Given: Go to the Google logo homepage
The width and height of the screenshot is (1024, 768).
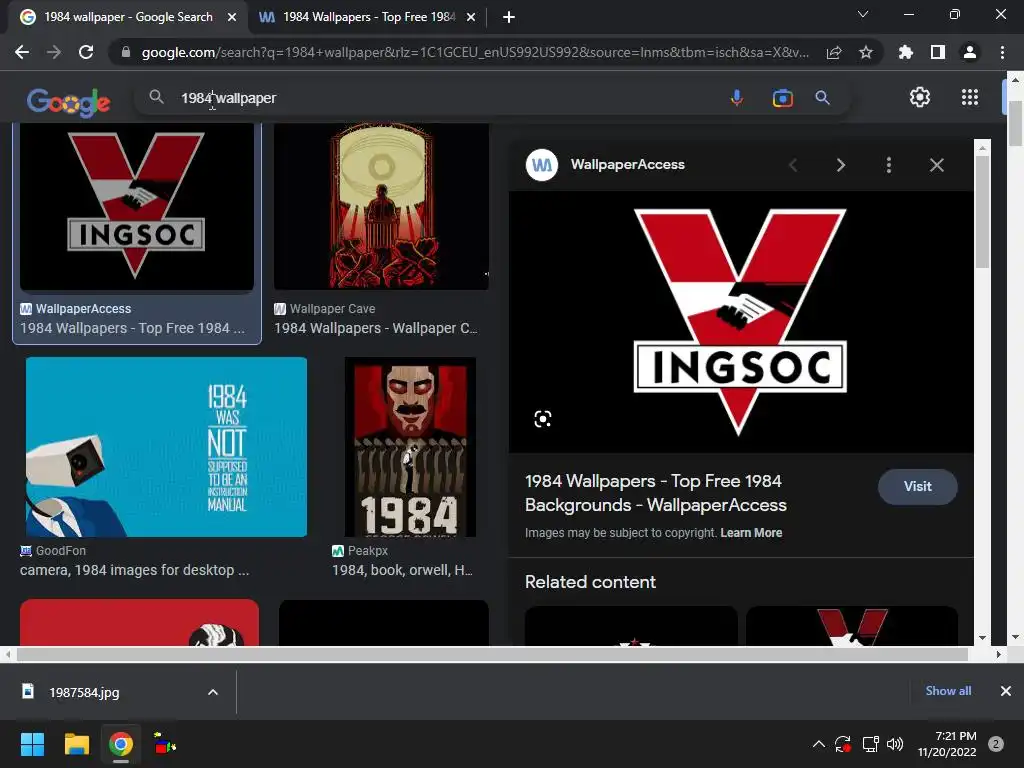Looking at the screenshot, I should pyautogui.click(x=69, y=102).
